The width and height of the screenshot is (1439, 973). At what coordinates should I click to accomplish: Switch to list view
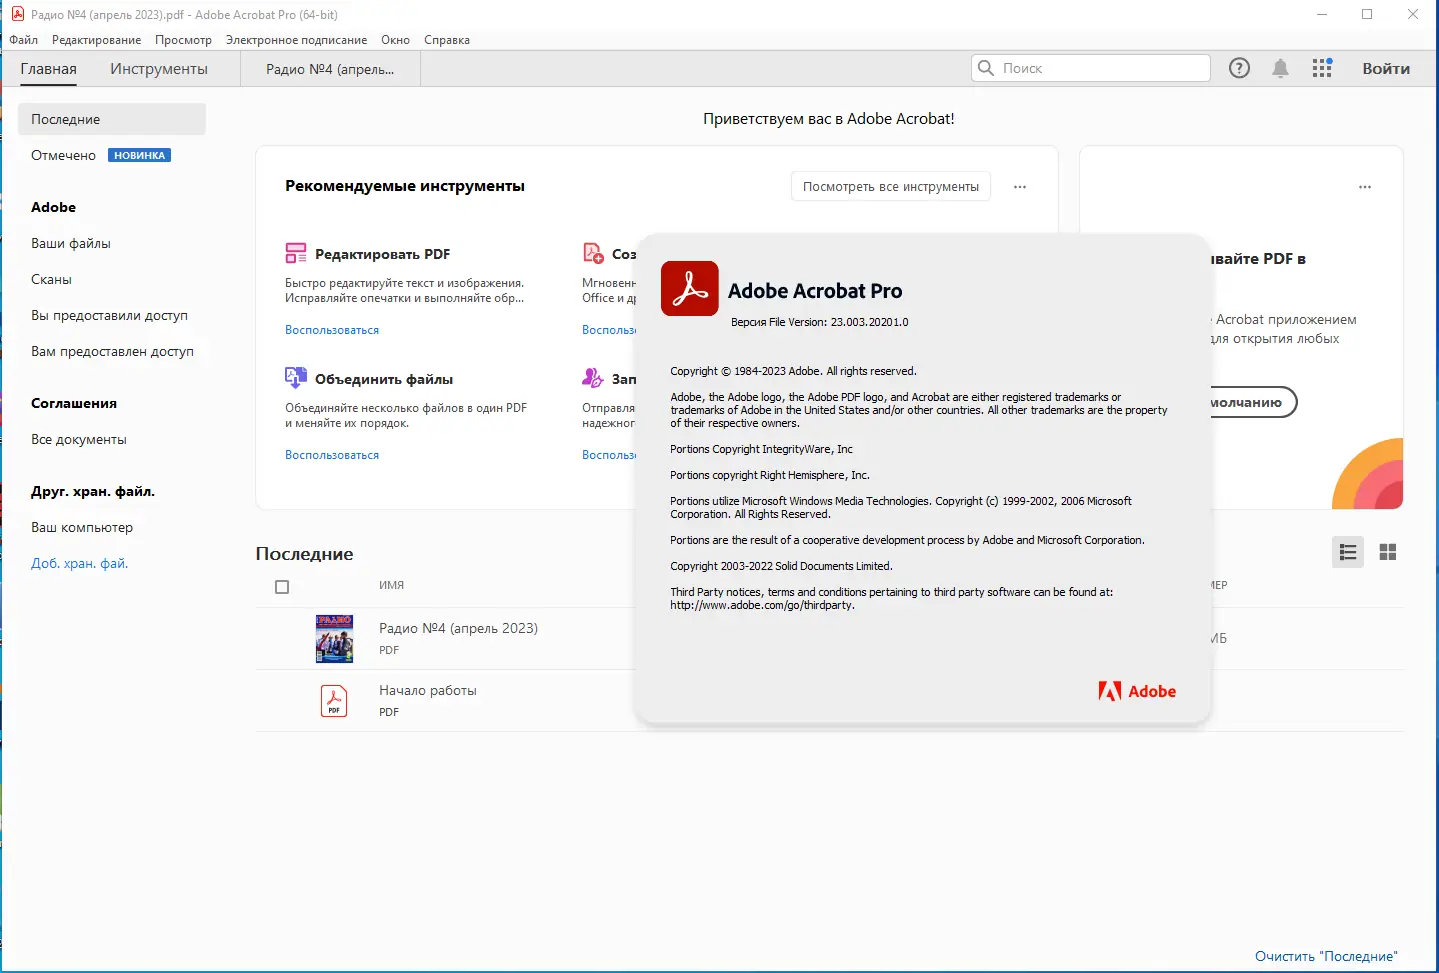tap(1348, 552)
